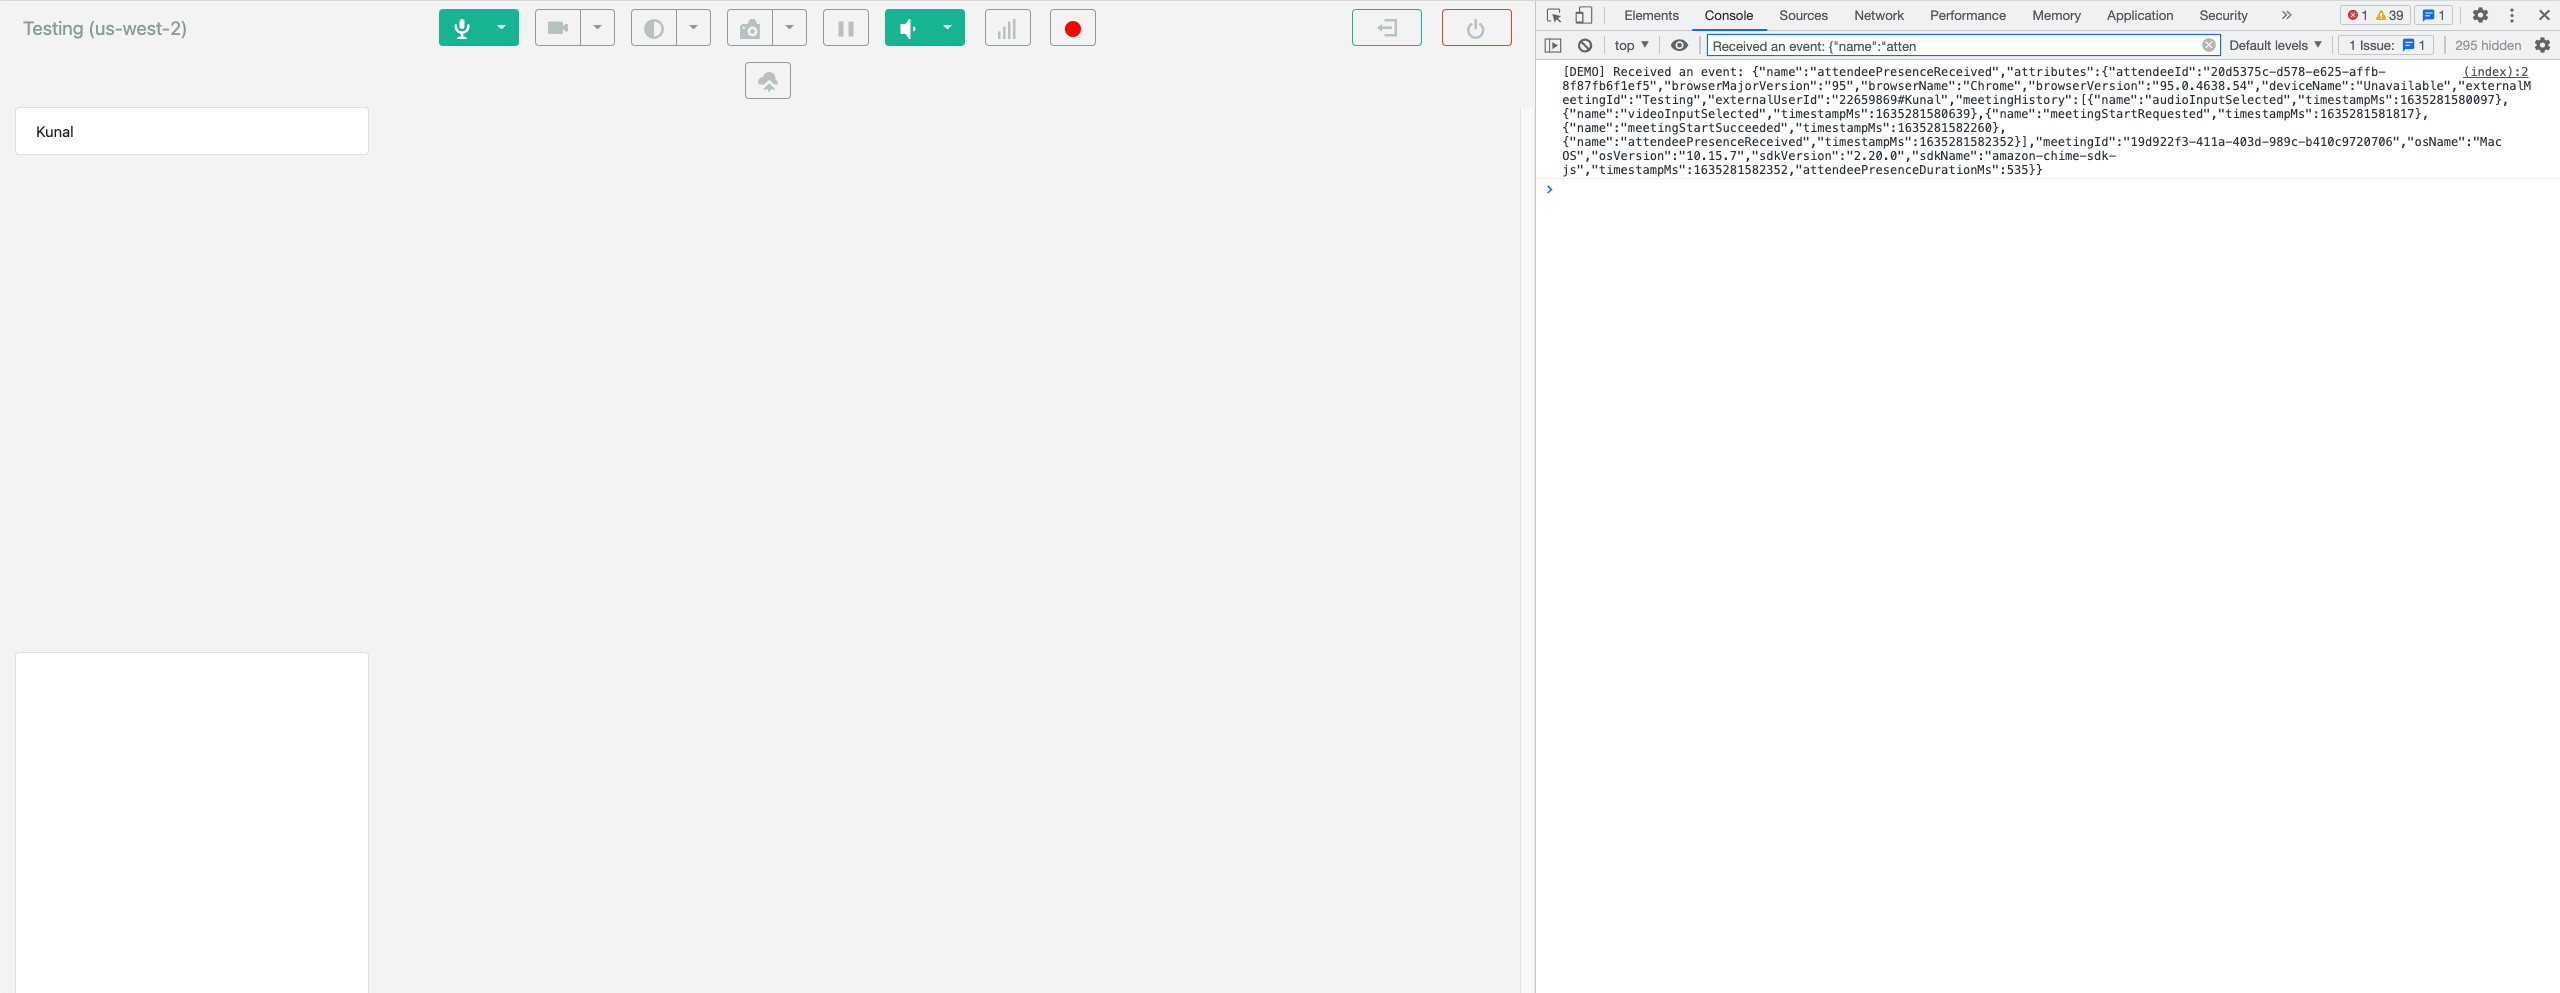Toggle the speaker audio output button

click(x=907, y=28)
